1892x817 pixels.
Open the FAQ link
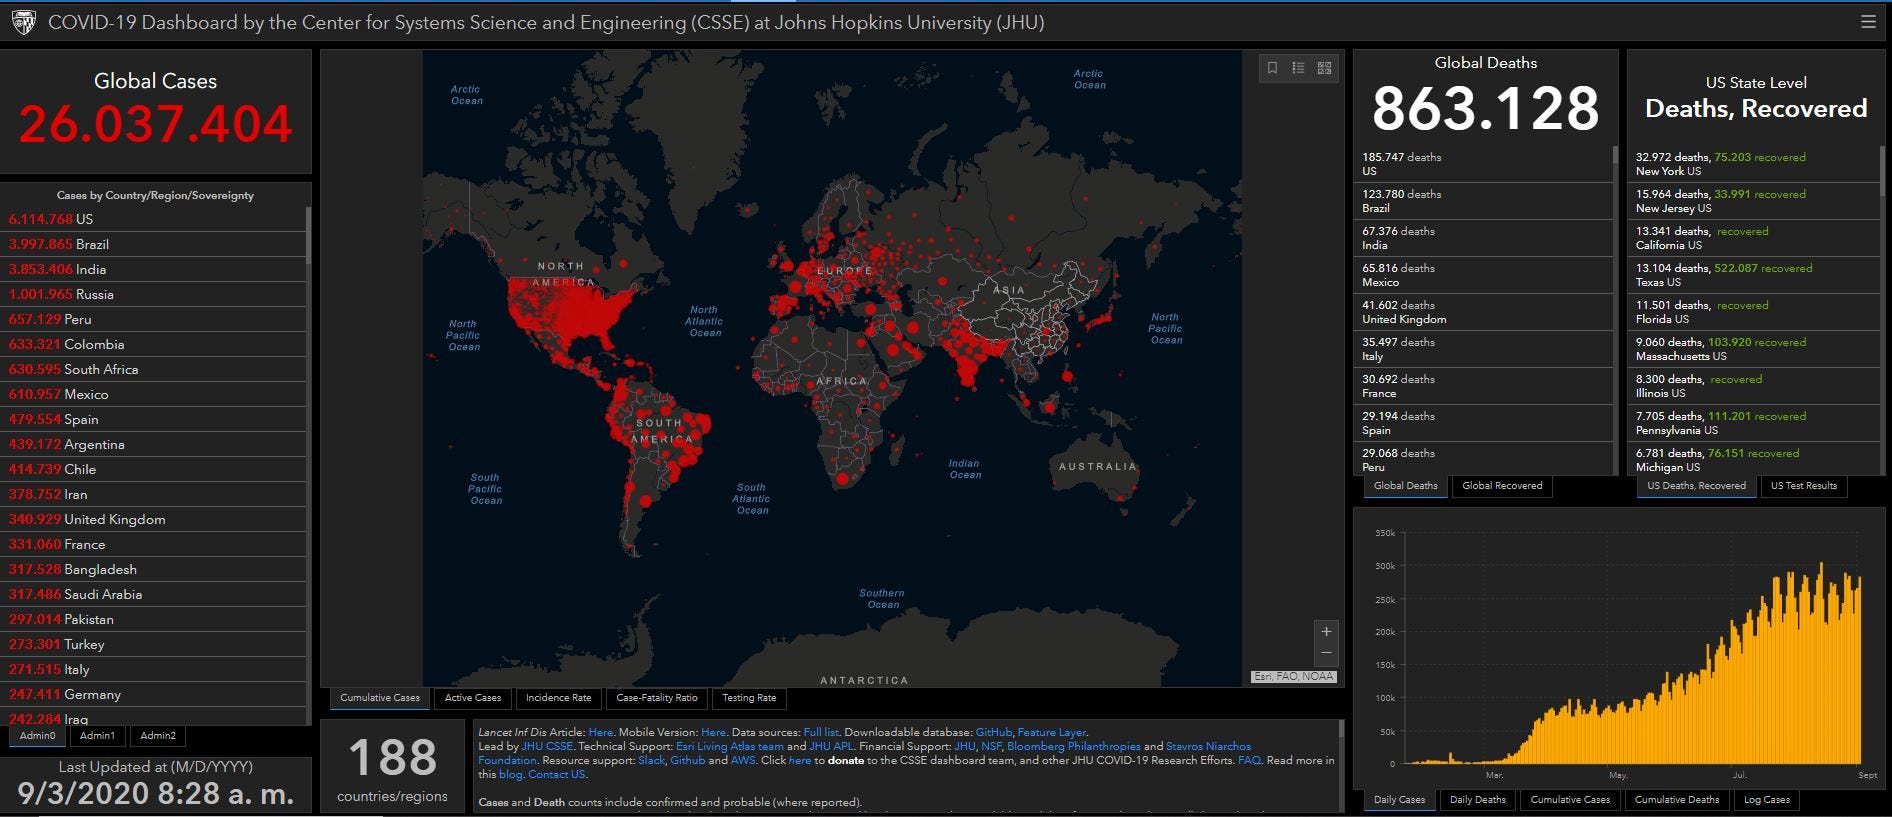click(1250, 761)
